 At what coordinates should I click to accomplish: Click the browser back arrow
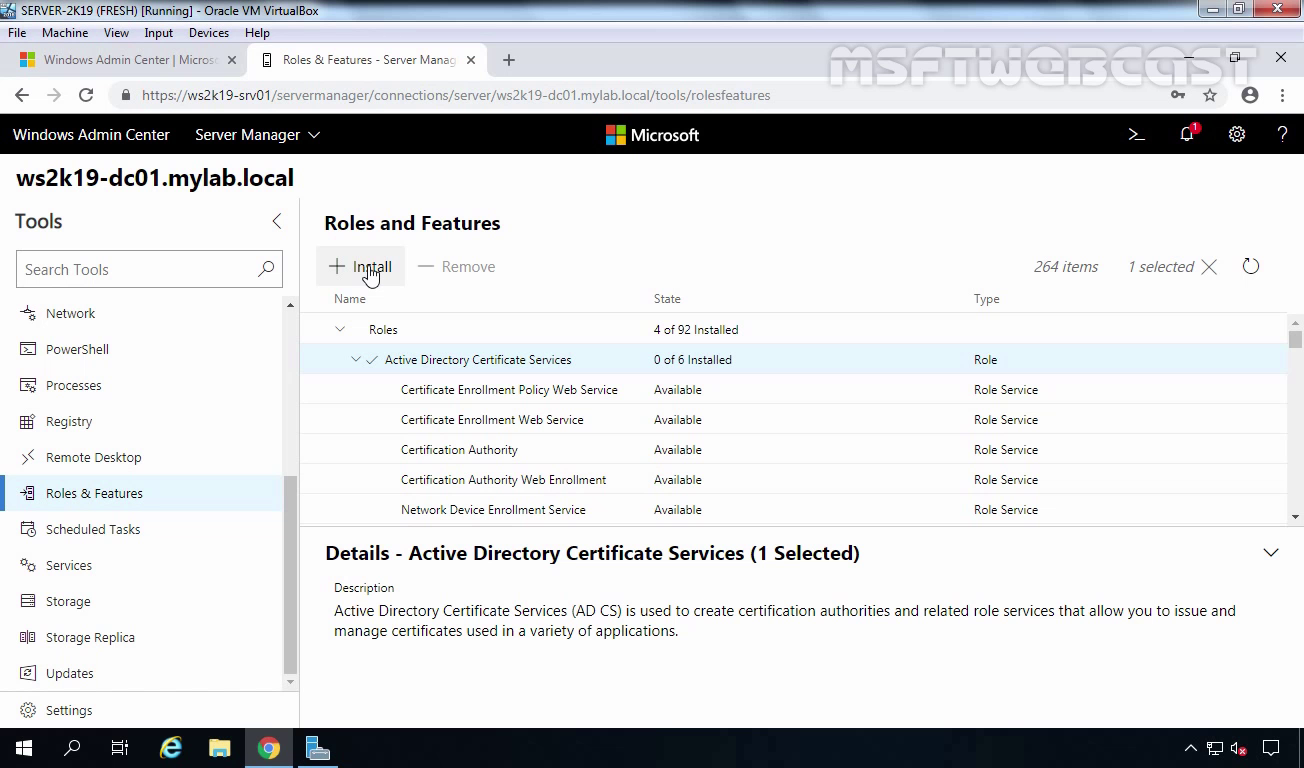22,95
